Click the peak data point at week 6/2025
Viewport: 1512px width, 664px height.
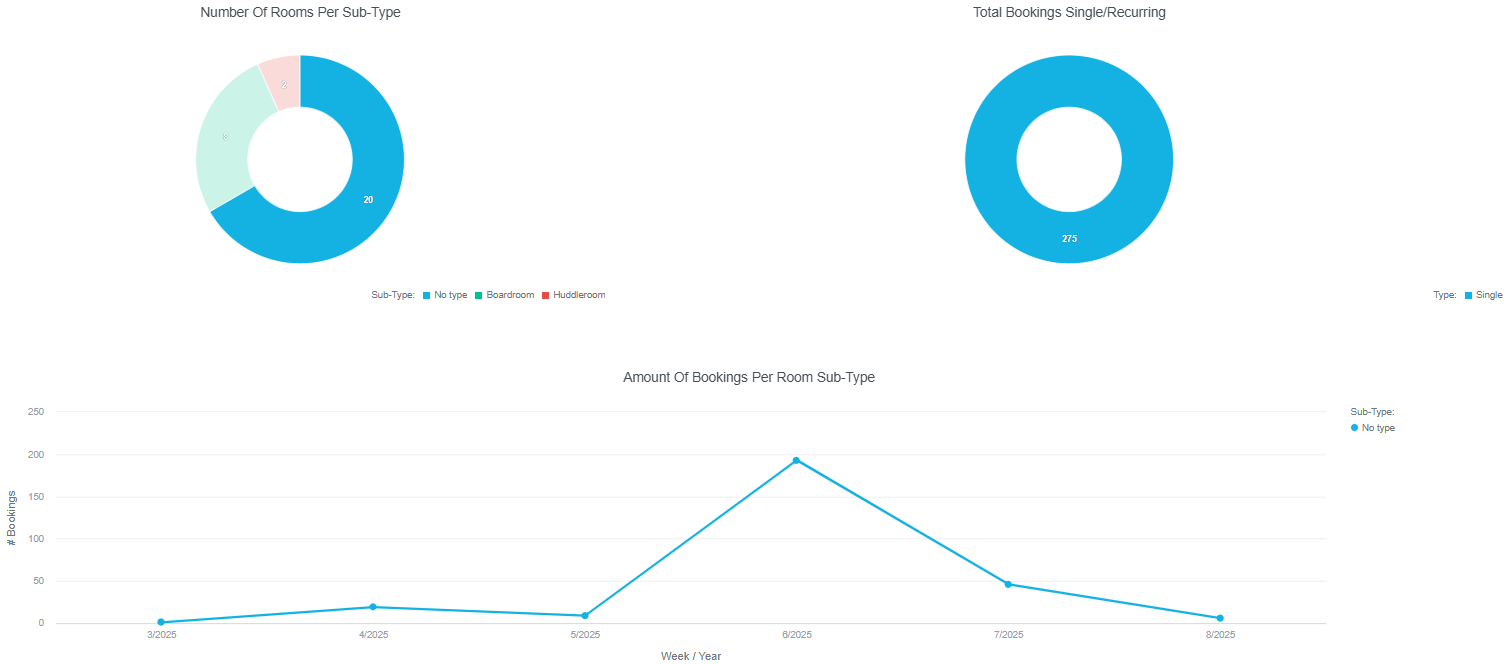click(796, 460)
